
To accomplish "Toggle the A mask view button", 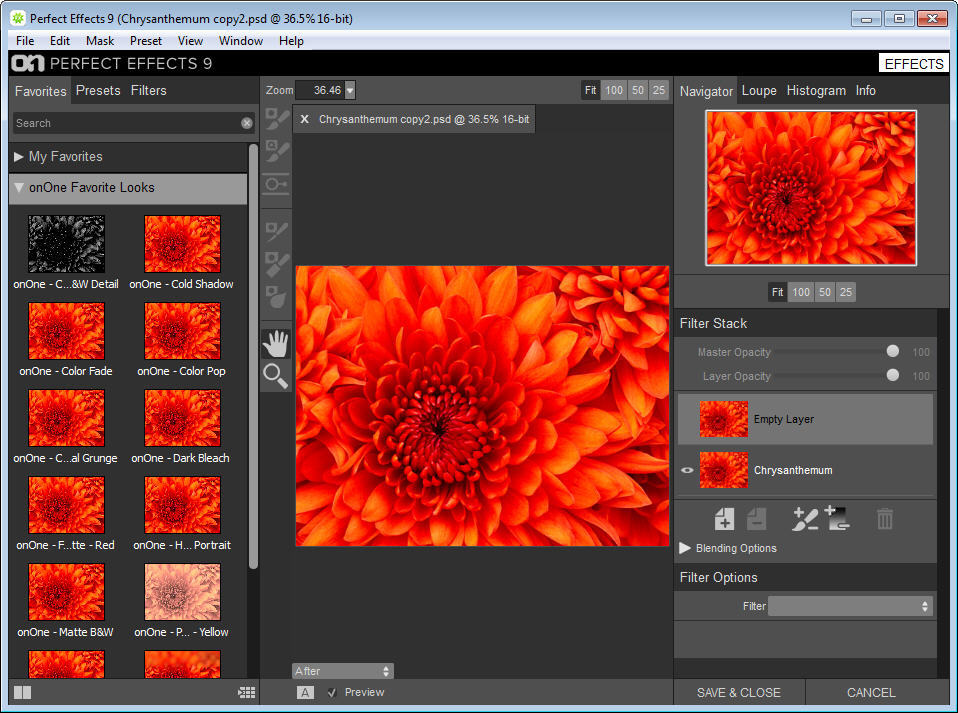I will pos(305,692).
